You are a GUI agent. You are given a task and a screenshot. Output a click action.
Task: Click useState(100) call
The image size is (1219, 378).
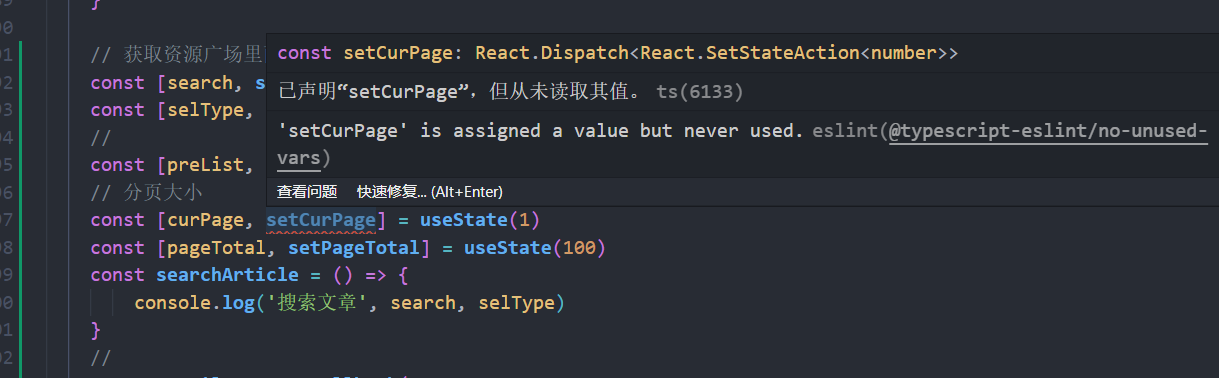[535, 247]
